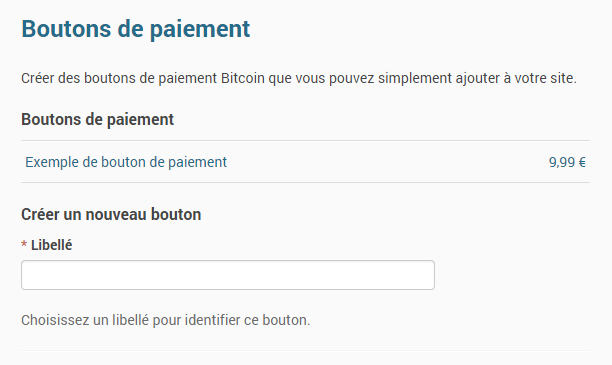Select the large Boutons de paiement page title
The width and height of the screenshot is (612, 365).
[x=135, y=29]
